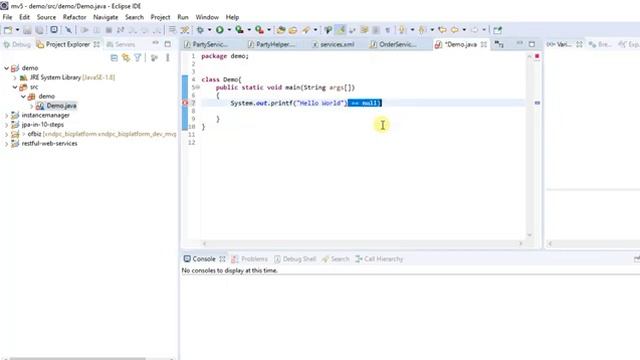
Task: Open the Call Hierarchy tab
Action: 379,259
